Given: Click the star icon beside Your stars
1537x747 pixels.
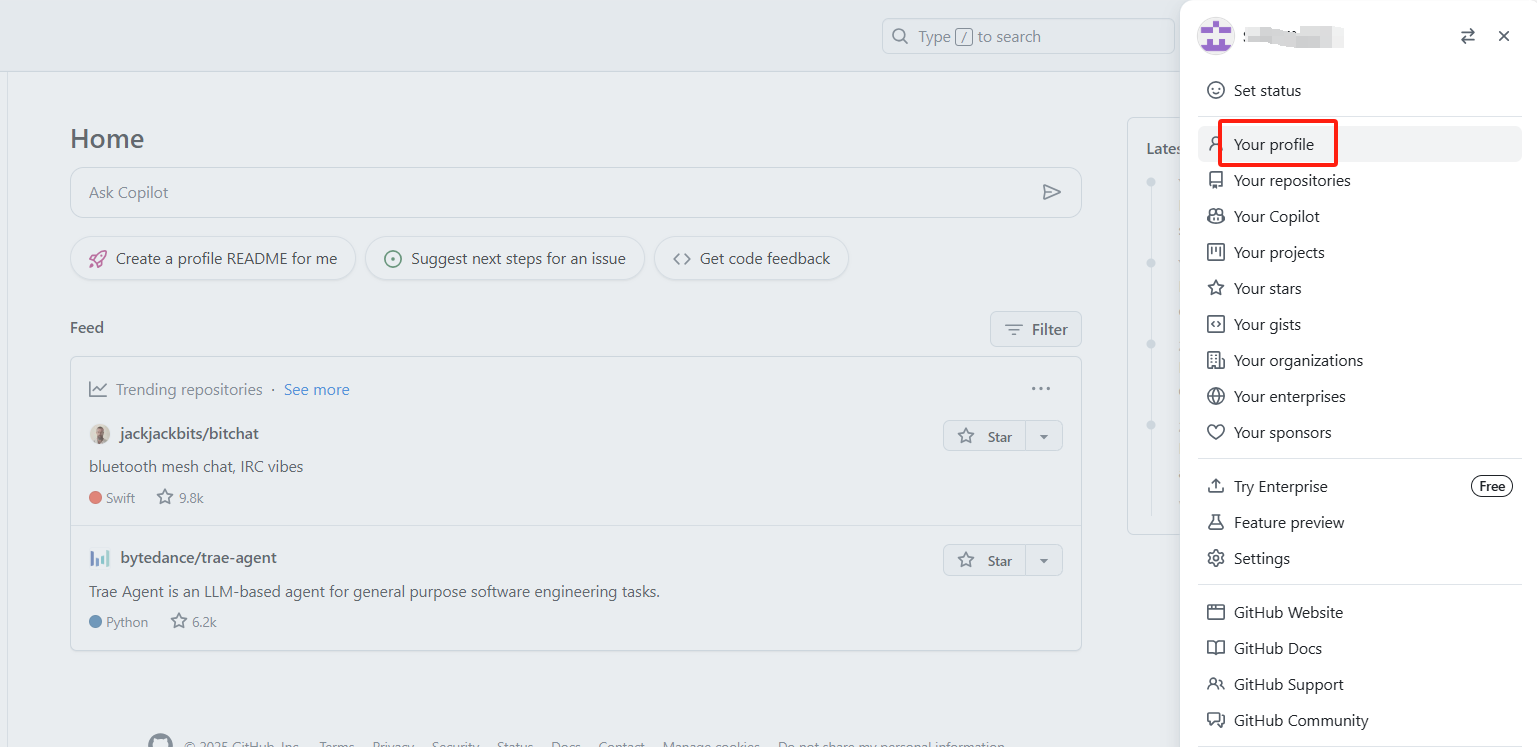Looking at the screenshot, I should tap(1216, 288).
